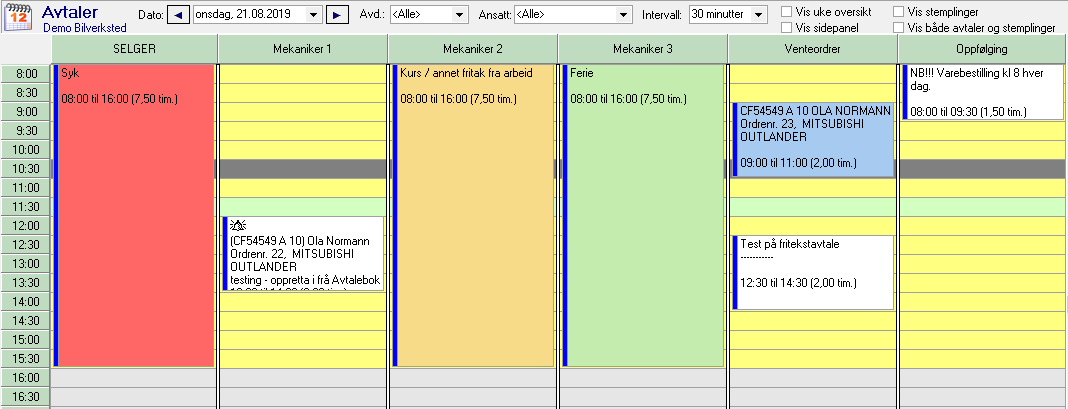Select the red Syk appointment block

[134, 215]
